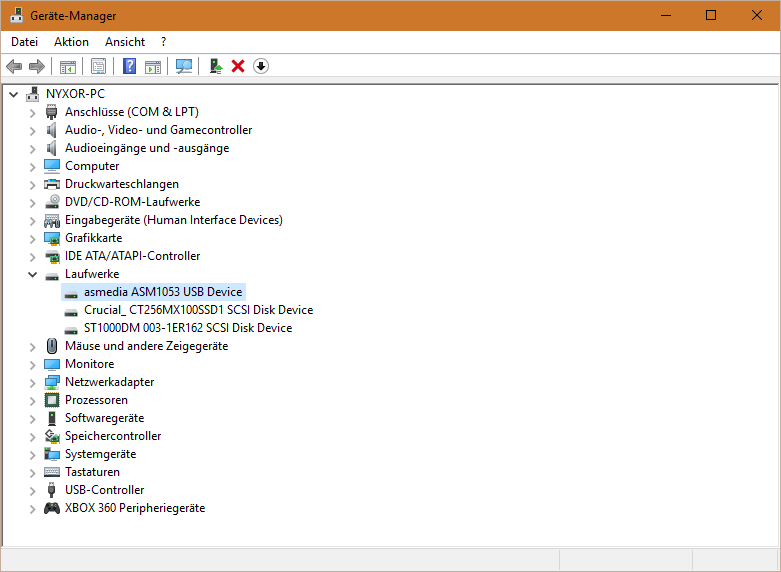Click the Druckwarteschlangen printer icon

pos(52,184)
